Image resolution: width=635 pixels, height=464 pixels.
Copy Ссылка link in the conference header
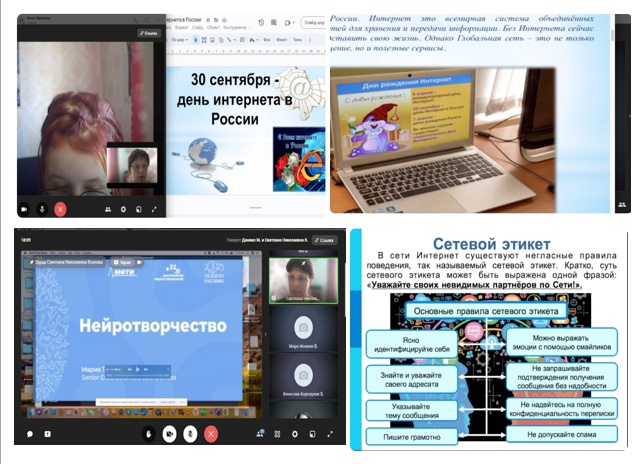(x=325, y=240)
